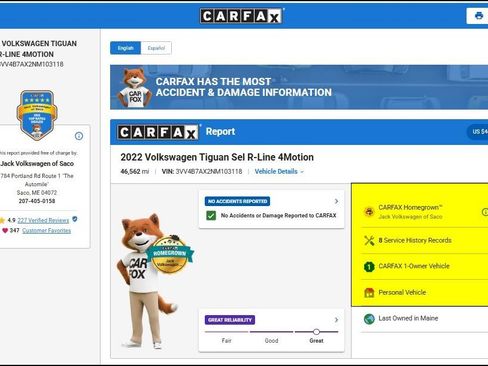Click the CARFAX 1-Owner Vehicle green badge icon
Viewport: 488px width, 366px height.
coord(369,267)
